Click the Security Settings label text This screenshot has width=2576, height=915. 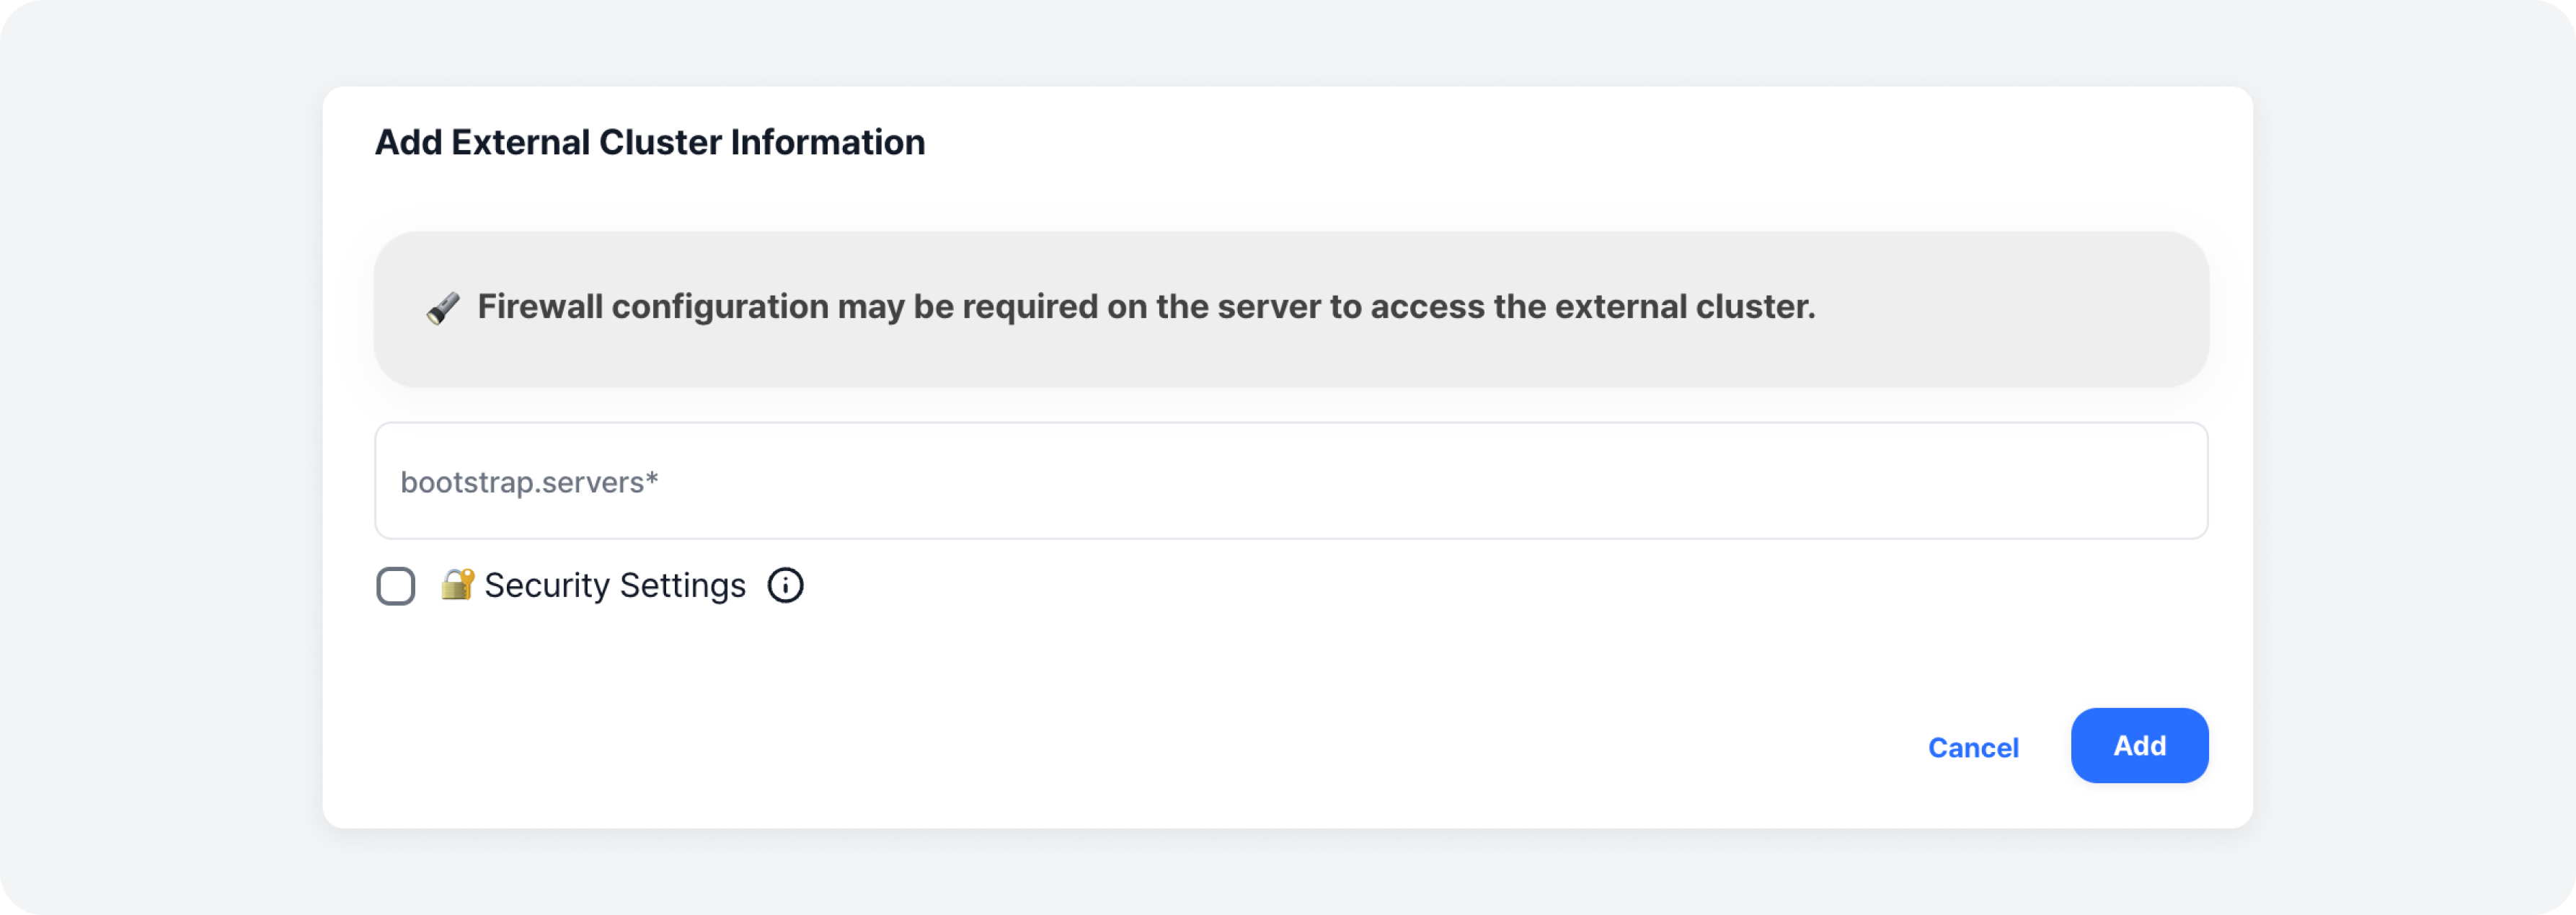614,585
